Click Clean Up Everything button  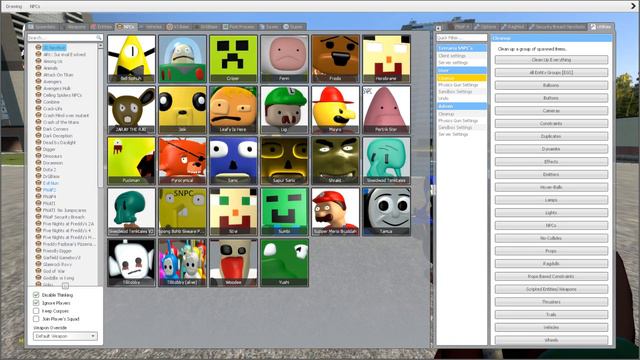click(551, 60)
